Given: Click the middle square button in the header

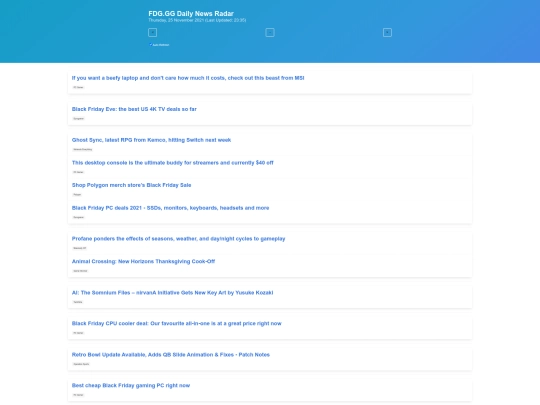Looking at the screenshot, I should [x=270, y=33].
